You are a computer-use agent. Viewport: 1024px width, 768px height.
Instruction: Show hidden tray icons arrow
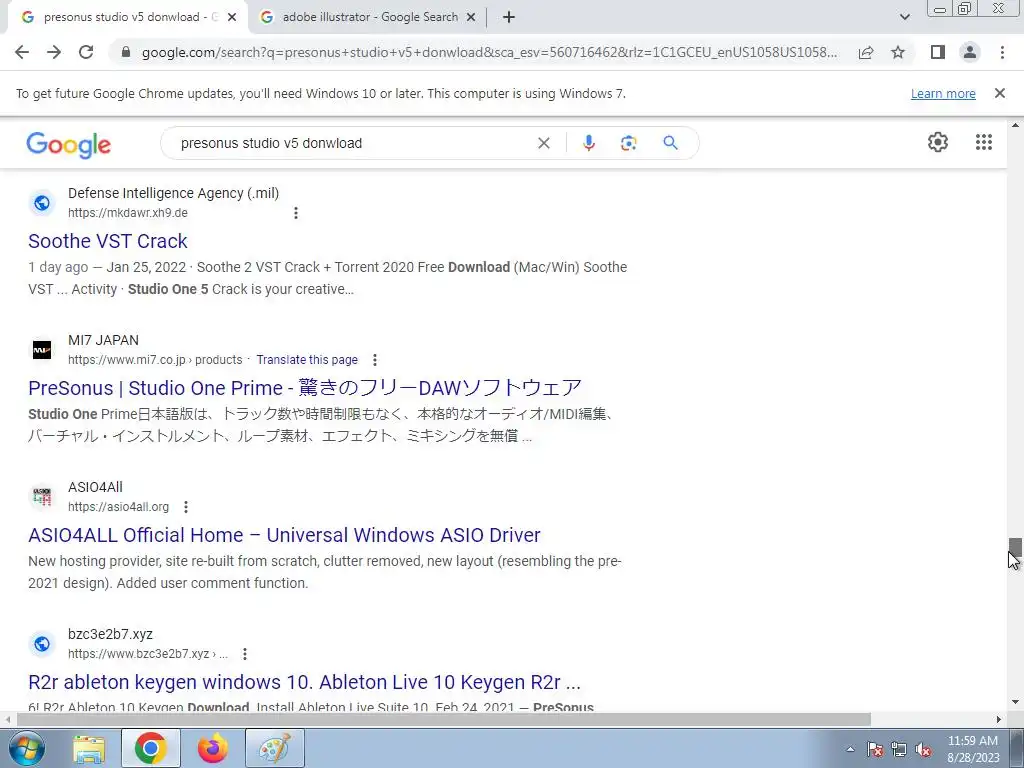coord(850,750)
